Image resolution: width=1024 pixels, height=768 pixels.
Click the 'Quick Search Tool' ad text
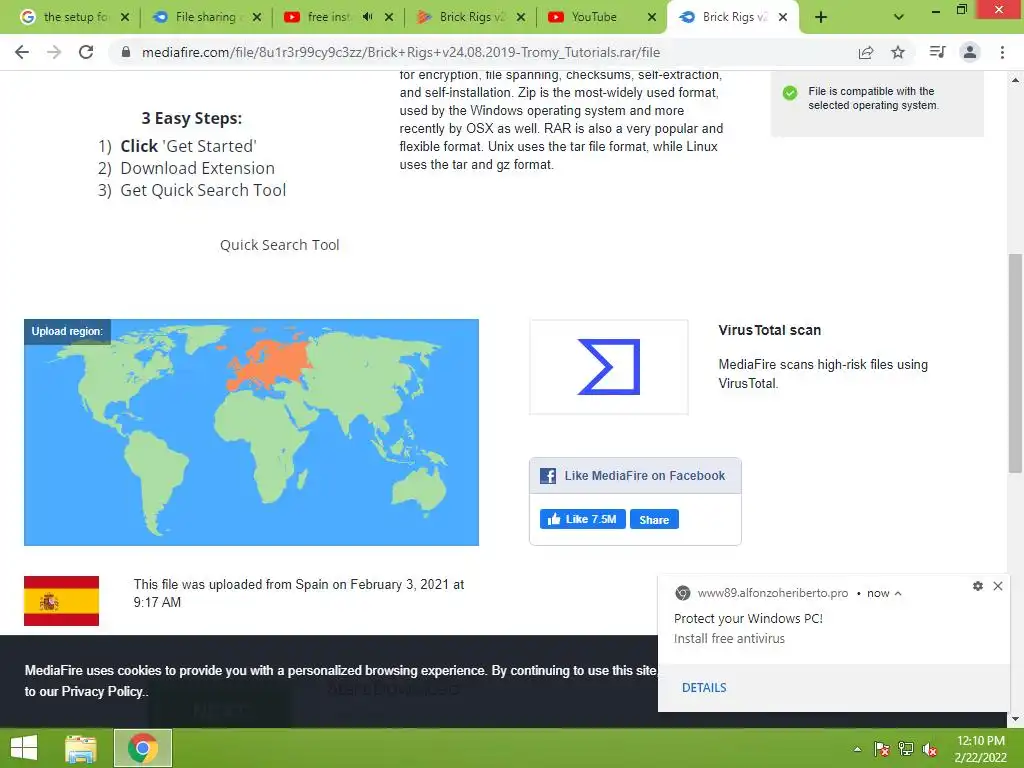point(280,245)
